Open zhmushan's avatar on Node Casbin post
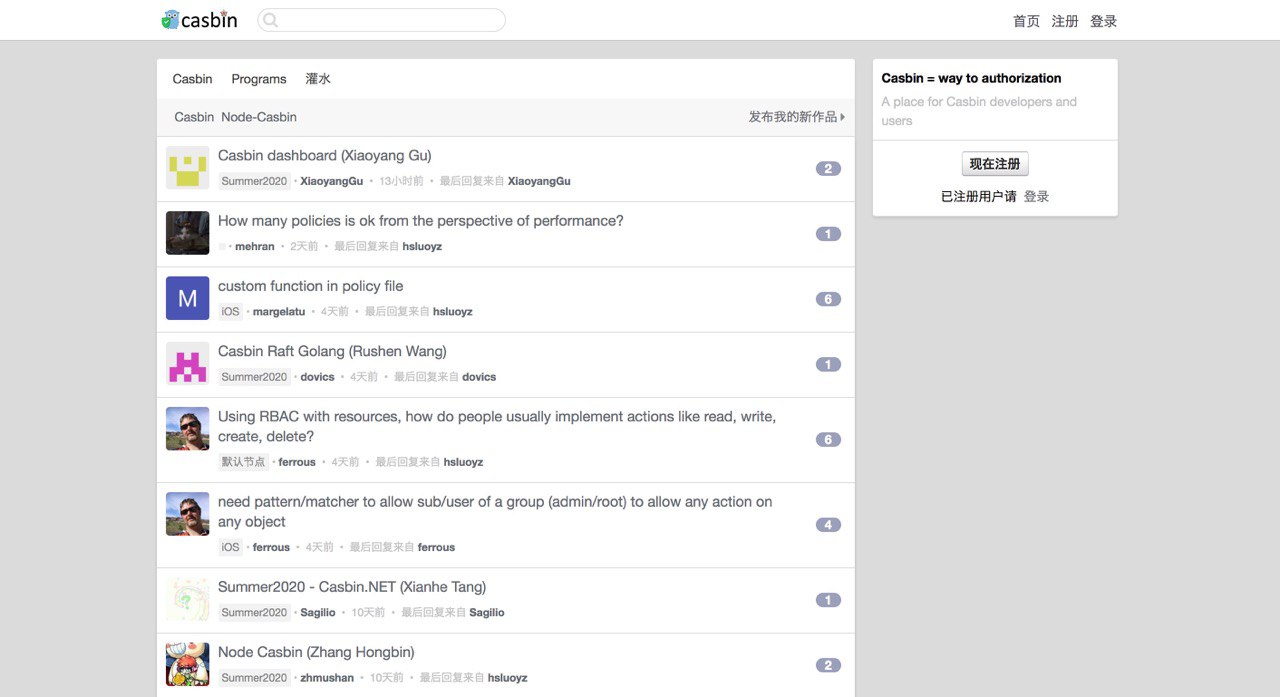The height and width of the screenshot is (697, 1280). pos(187,664)
